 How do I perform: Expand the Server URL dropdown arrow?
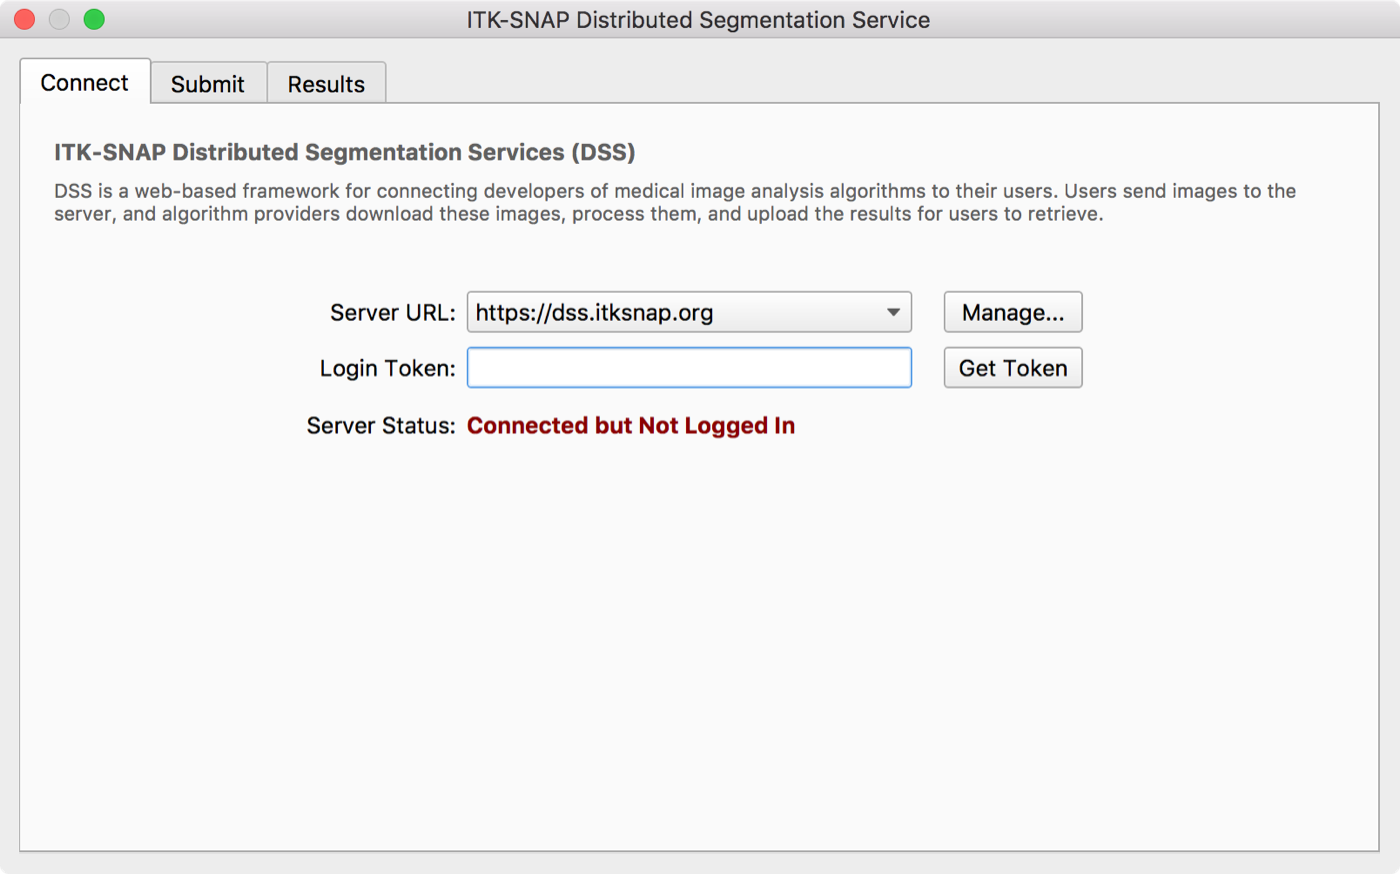point(893,312)
